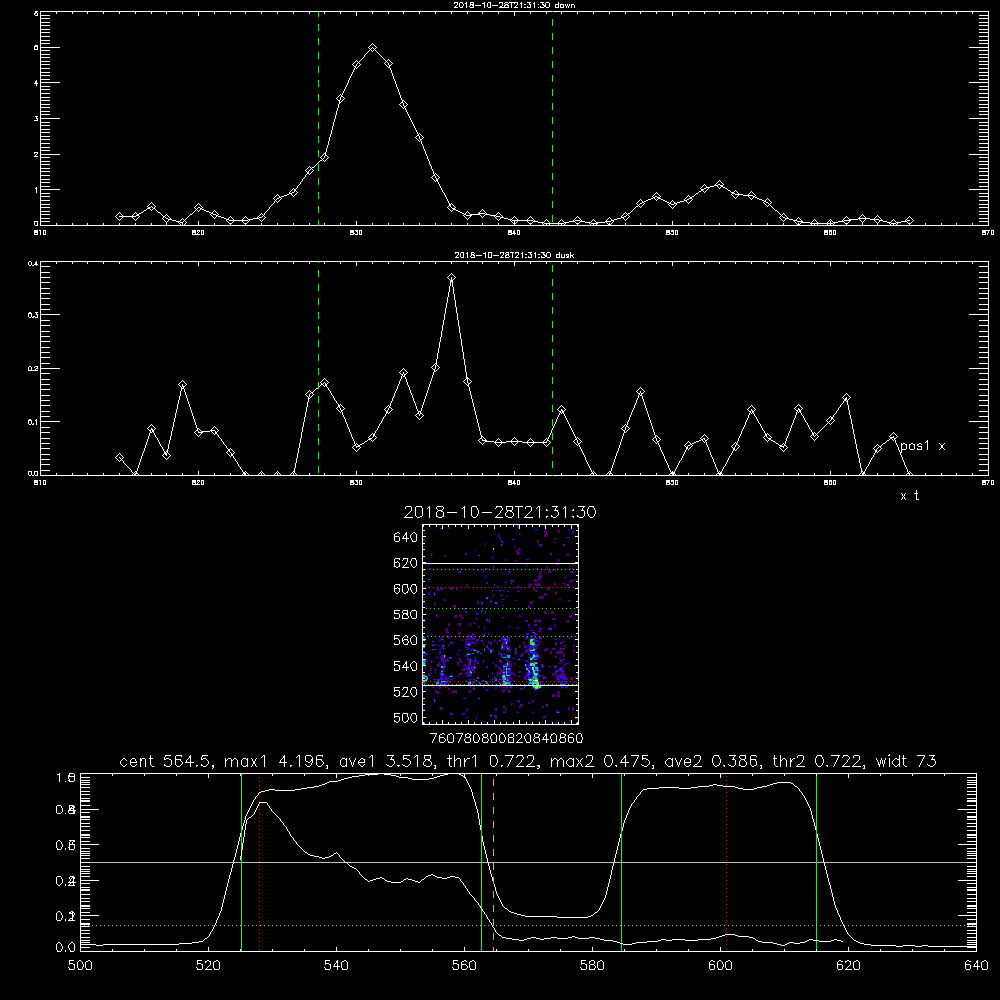Click the orange dashed vertical line in the bottom plot

494,862
